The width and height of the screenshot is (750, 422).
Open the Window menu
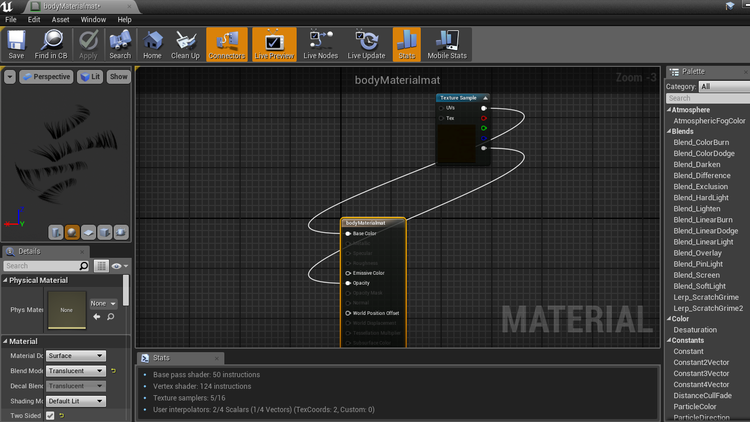pyautogui.click(x=93, y=20)
